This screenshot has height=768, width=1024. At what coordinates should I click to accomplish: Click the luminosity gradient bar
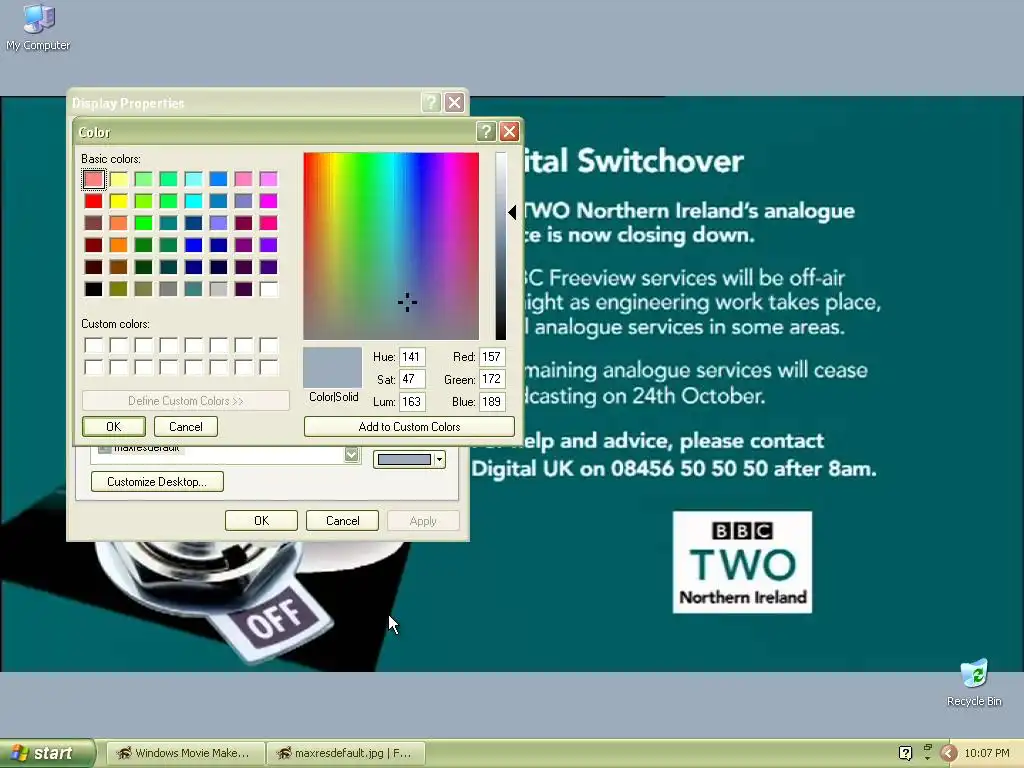500,246
